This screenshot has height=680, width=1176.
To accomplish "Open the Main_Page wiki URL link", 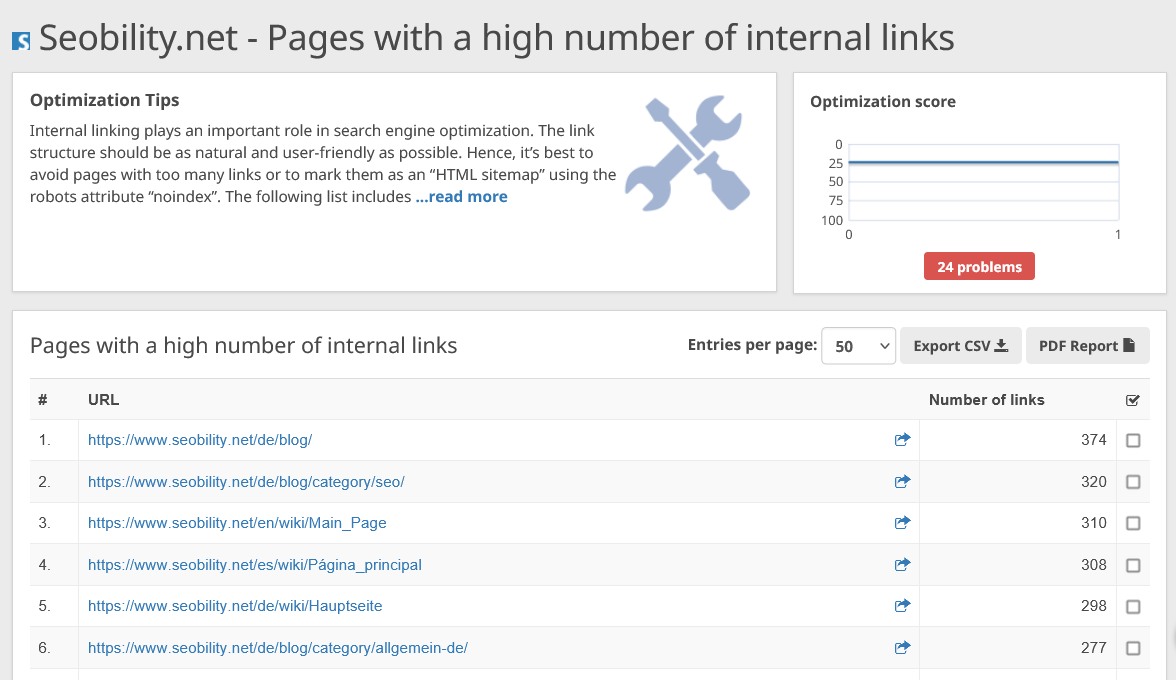I will coord(239,522).
